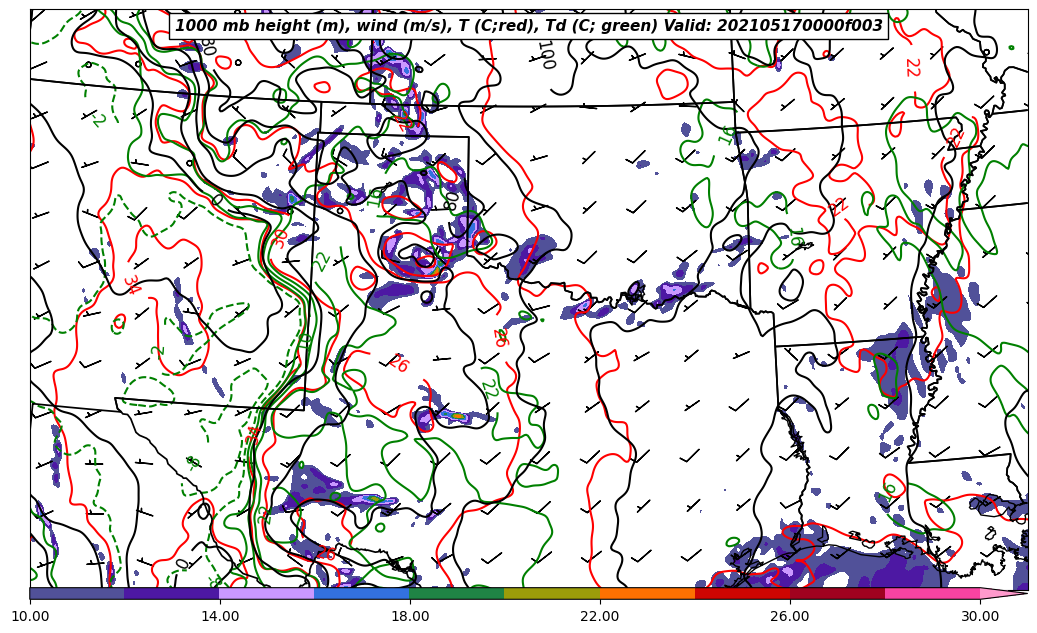Select the bright red colorbar segment before 26.00

click(x=742, y=593)
